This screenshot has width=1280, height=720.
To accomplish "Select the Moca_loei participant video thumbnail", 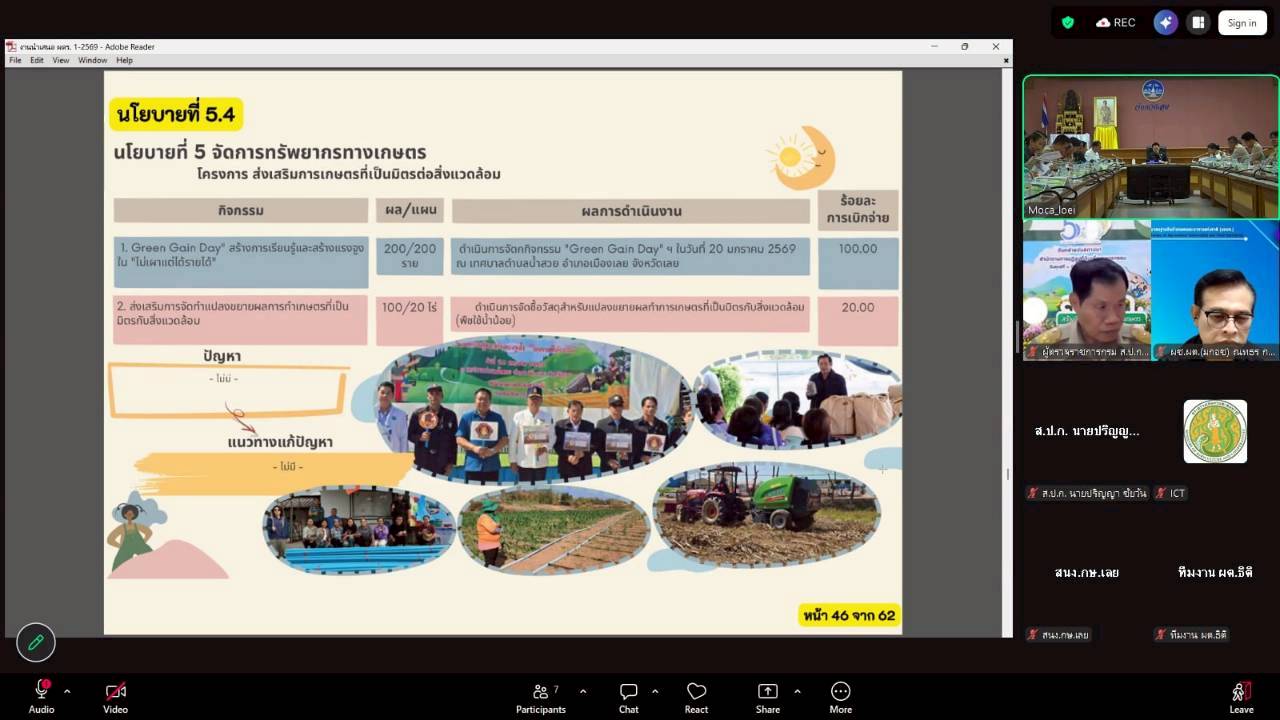I will click(x=1150, y=148).
